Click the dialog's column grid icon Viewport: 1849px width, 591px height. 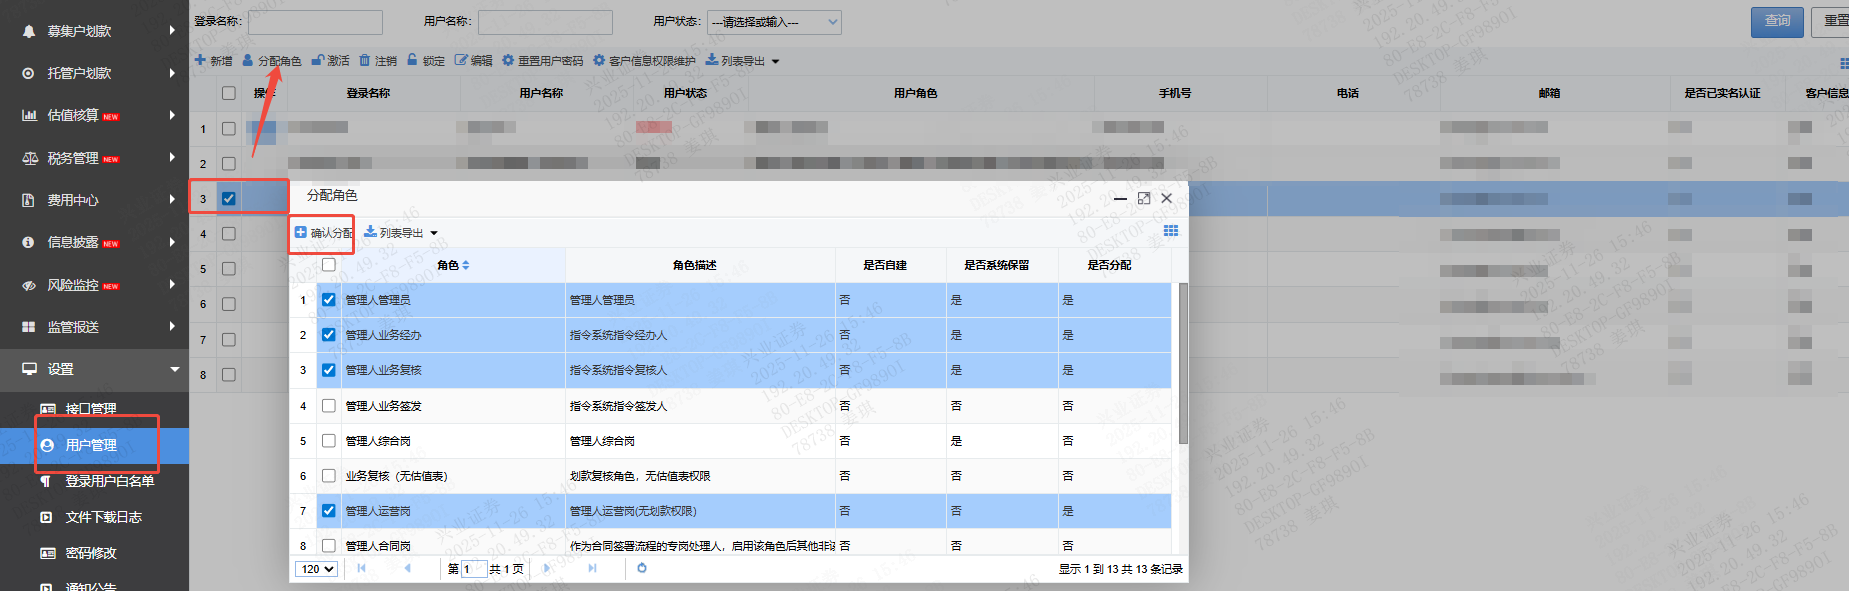click(1171, 231)
